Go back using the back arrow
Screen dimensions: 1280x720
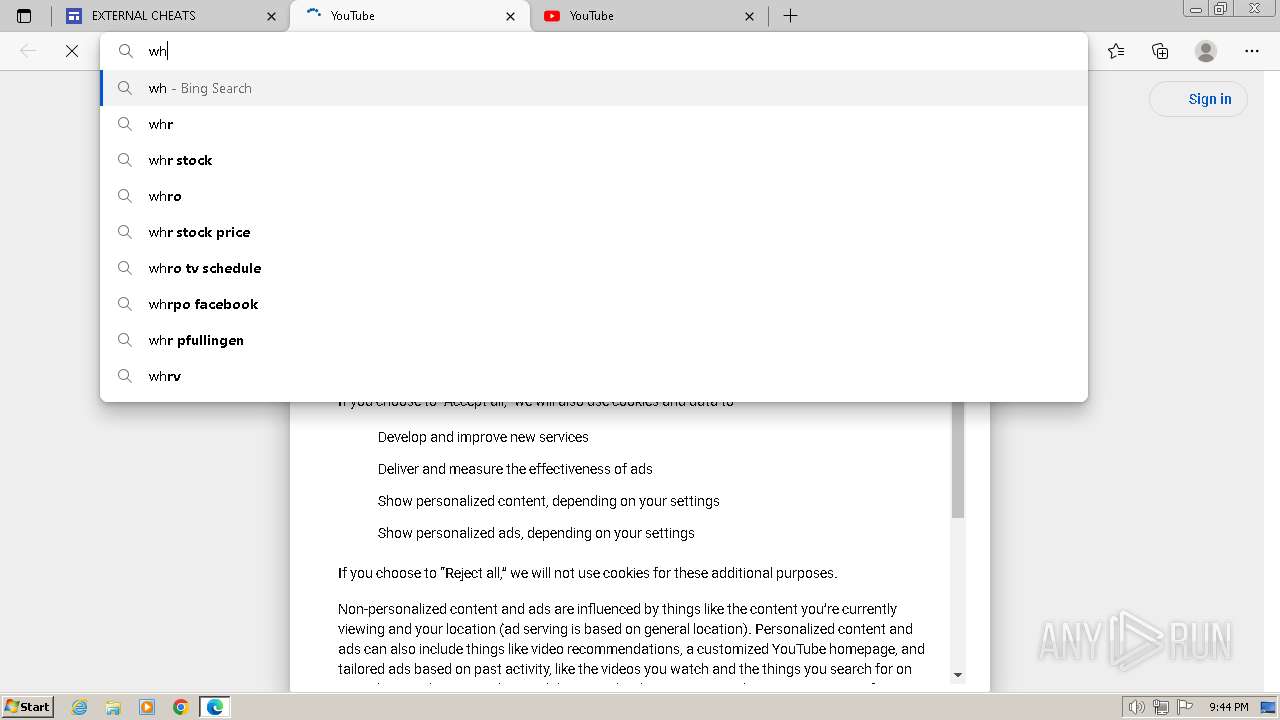point(28,50)
